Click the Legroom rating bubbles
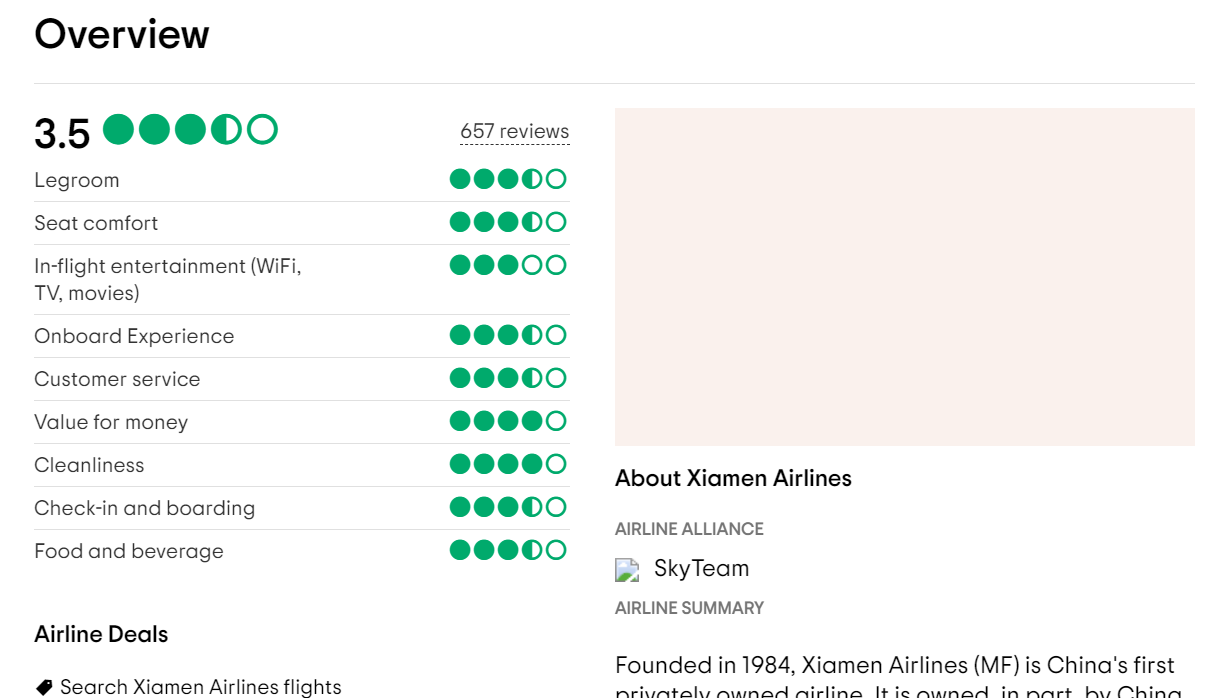The width and height of the screenshot is (1221, 698). coord(508,179)
